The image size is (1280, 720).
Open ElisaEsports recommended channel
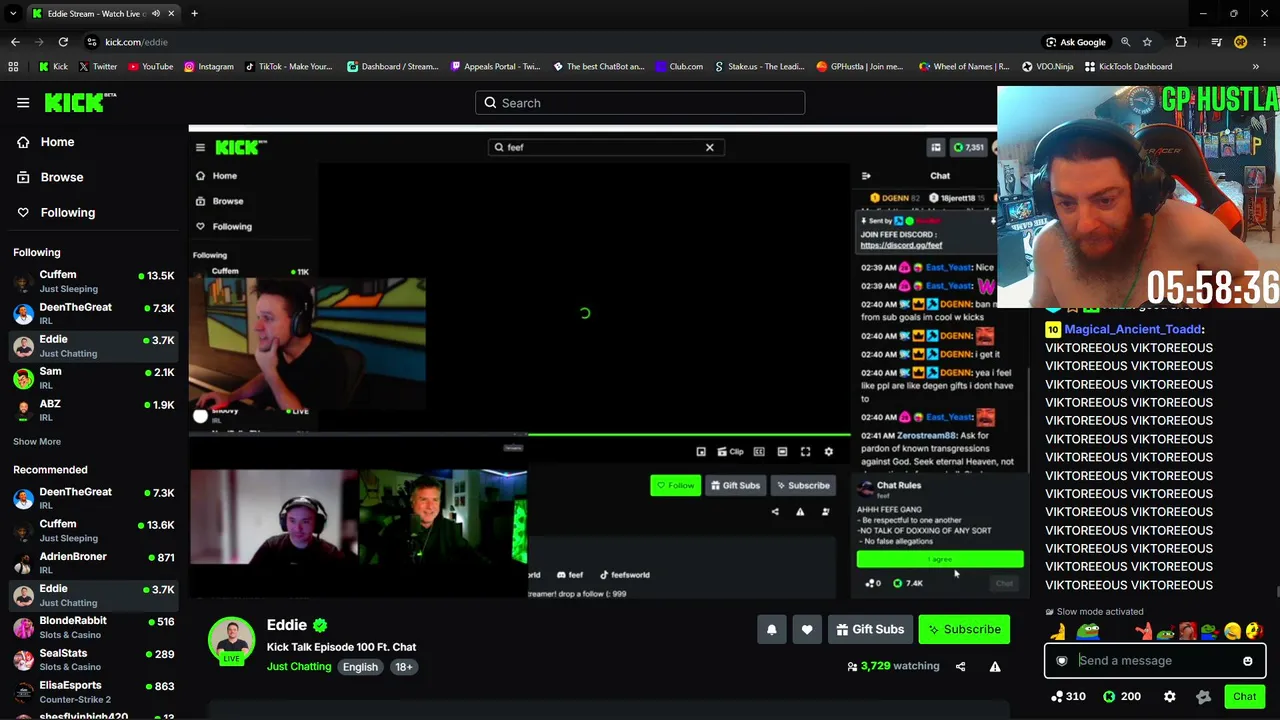[94, 692]
